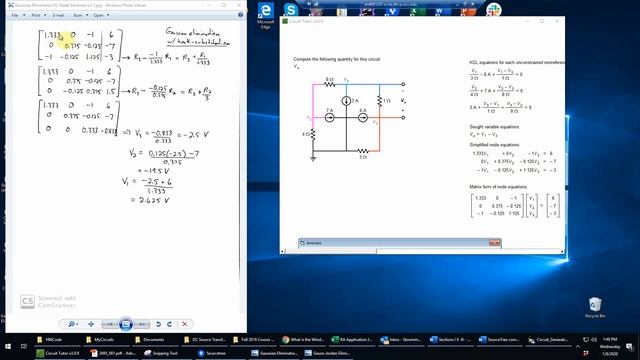This screenshot has height=360, width=640.
Task: Switch to DC Source Transf... taskbar item
Action: 205,340
